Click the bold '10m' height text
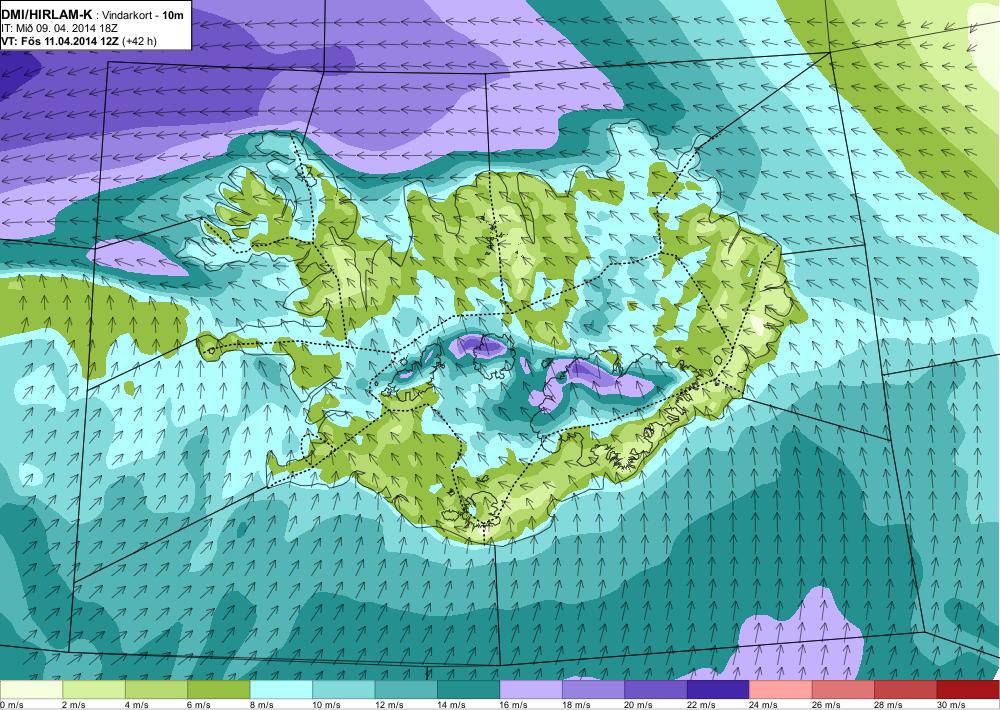Screen dimensions: 1000x710 click(x=173, y=15)
